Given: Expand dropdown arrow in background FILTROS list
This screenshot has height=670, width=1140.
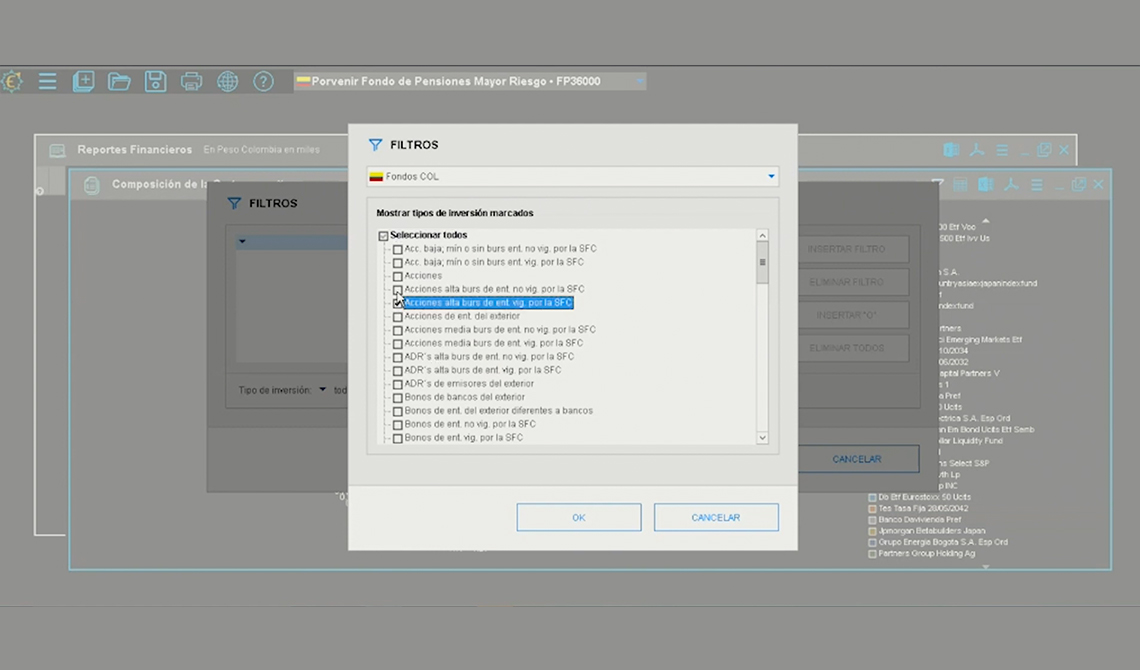Looking at the screenshot, I should (x=242, y=242).
